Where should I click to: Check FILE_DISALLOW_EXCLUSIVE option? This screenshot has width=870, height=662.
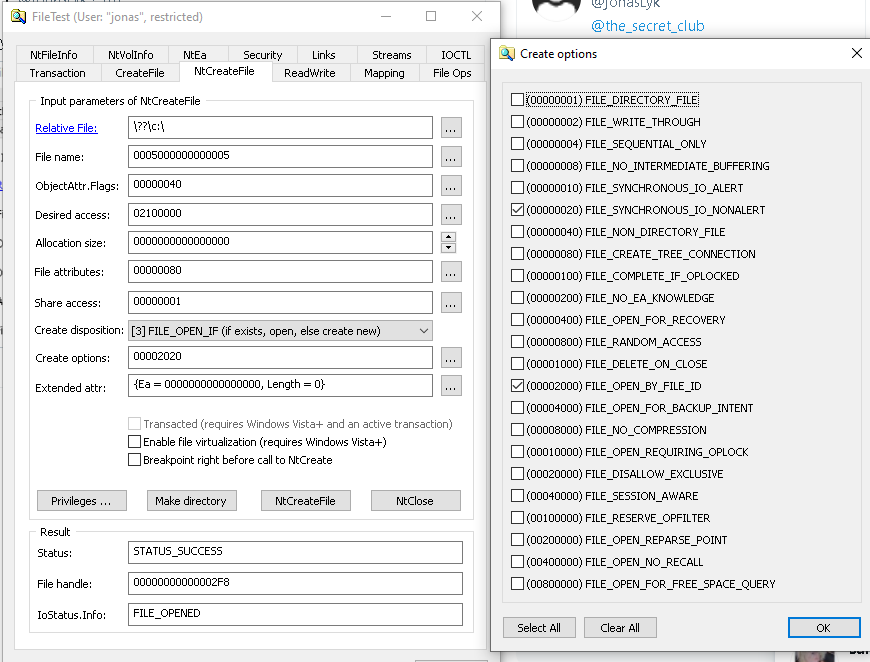click(517, 474)
